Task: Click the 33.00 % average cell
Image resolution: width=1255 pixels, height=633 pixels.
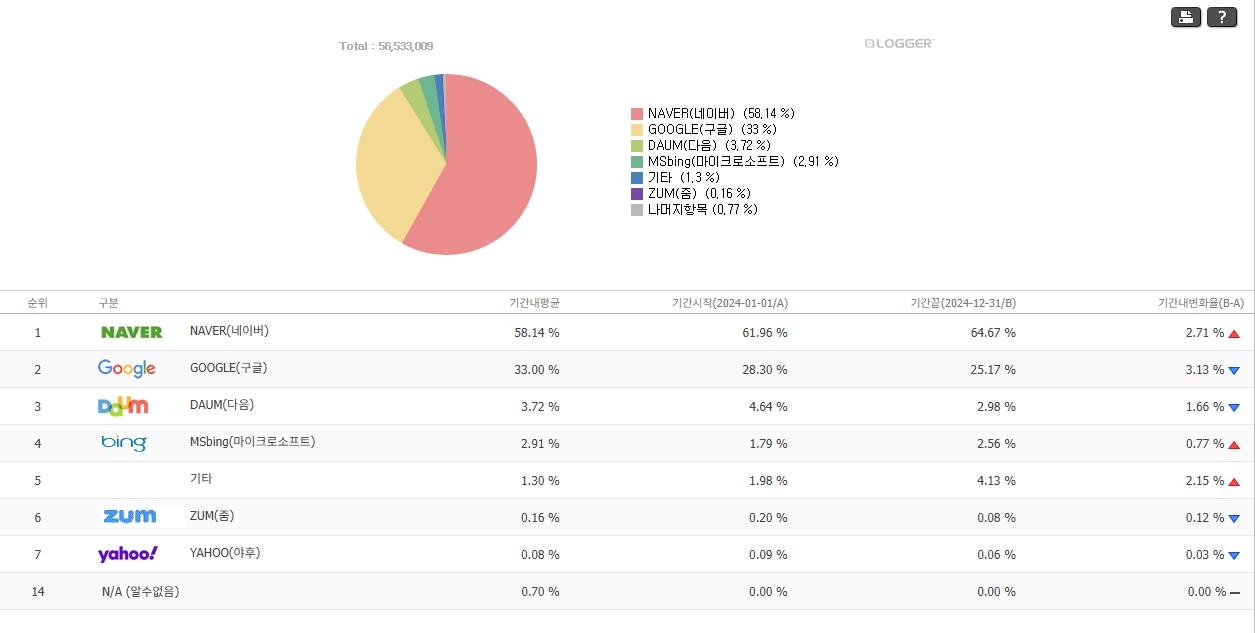Action: tap(537, 370)
